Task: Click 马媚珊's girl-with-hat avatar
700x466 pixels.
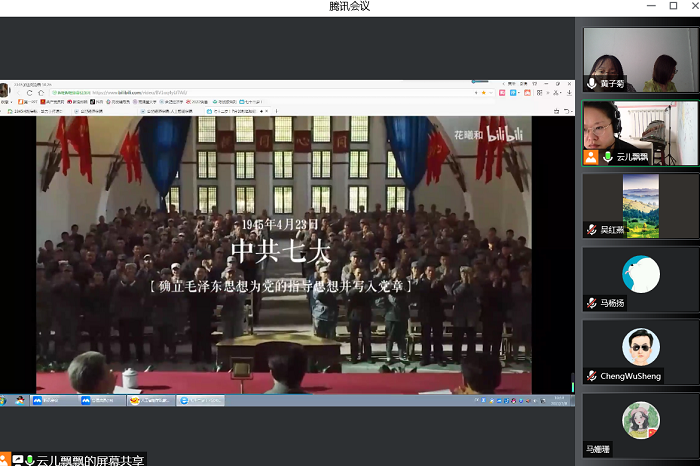Action: pyautogui.click(x=641, y=420)
